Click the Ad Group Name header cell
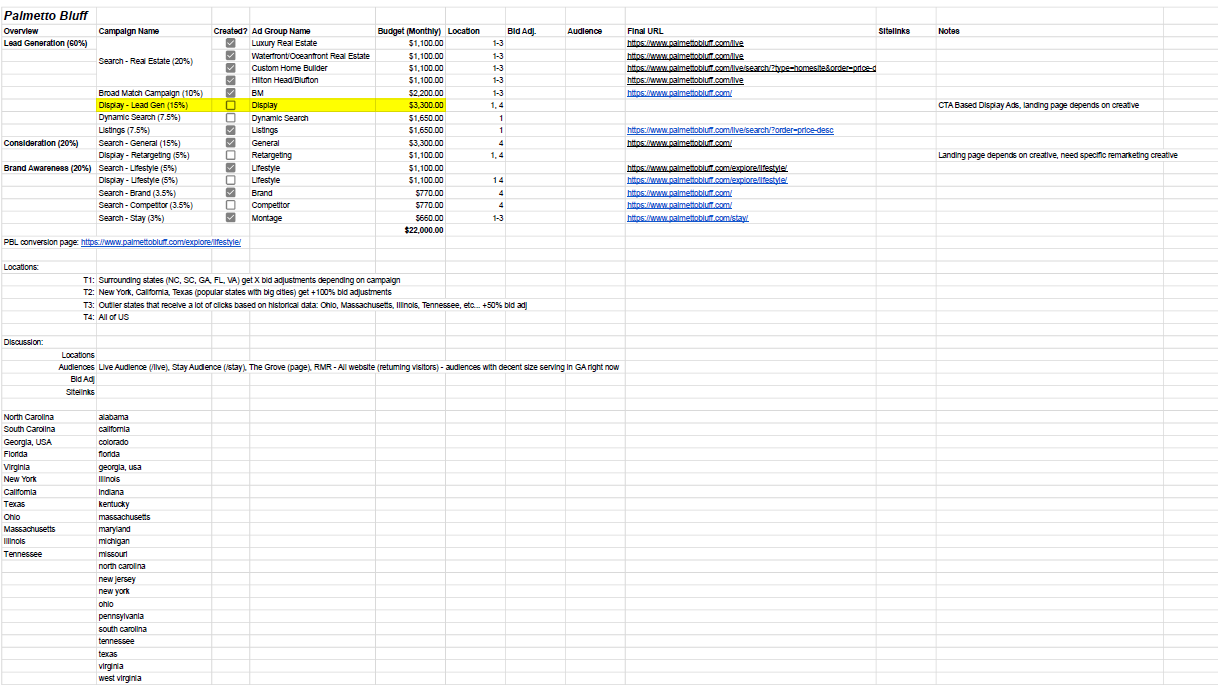 [312, 31]
